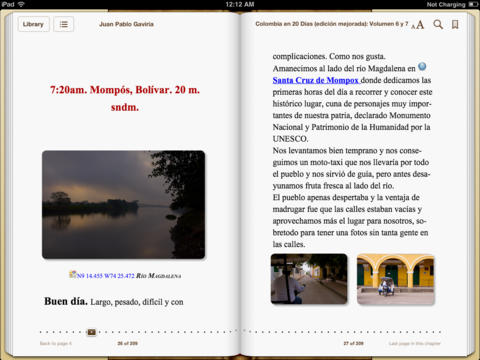Open the yellow arches building photo
480x360 pixels.
(x=396, y=279)
